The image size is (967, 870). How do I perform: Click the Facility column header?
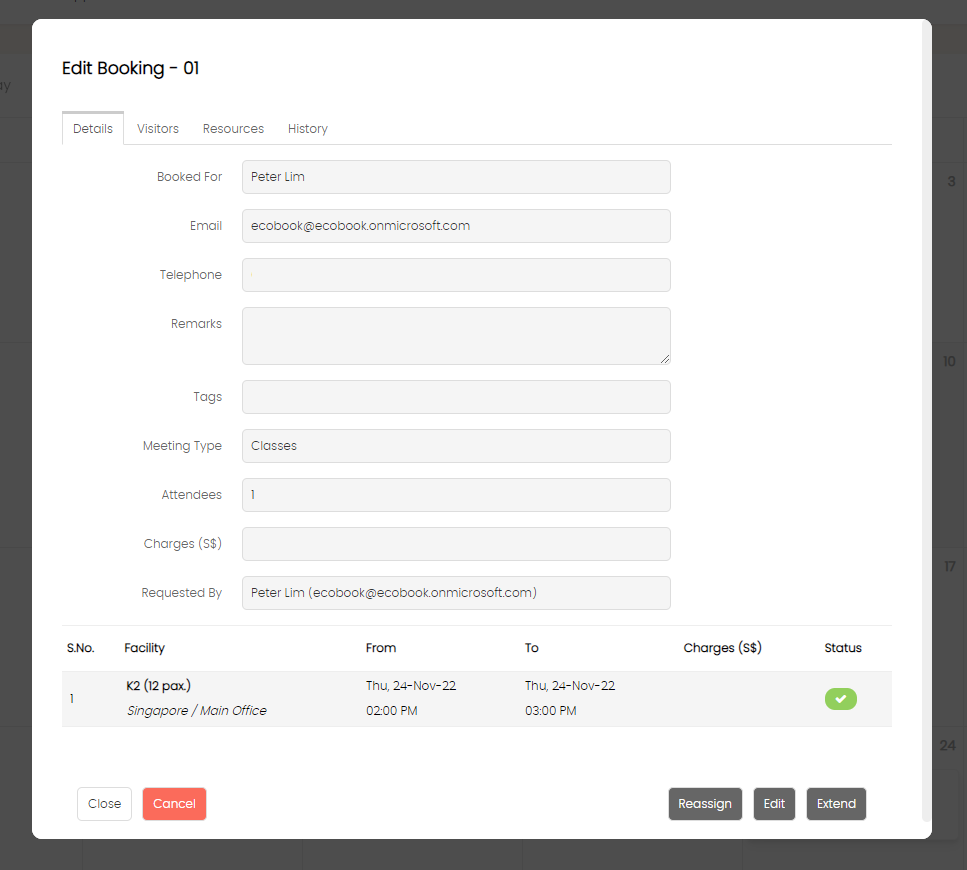point(144,647)
